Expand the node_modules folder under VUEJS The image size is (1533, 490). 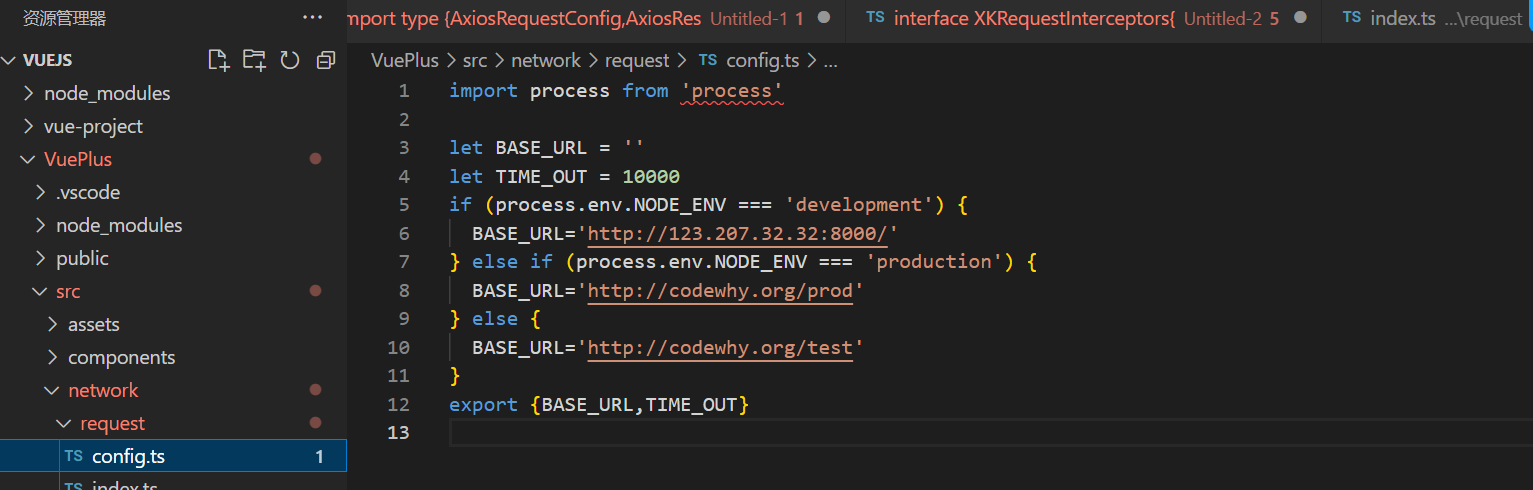[x=106, y=93]
